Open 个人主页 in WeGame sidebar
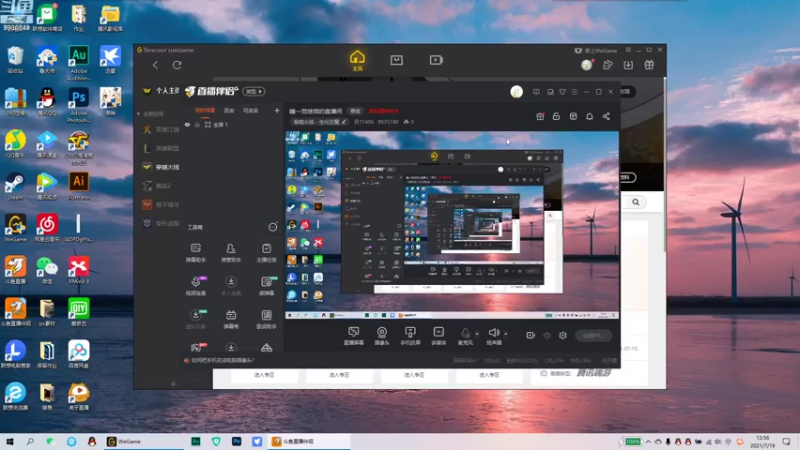This screenshot has width=800, height=450. (161, 91)
